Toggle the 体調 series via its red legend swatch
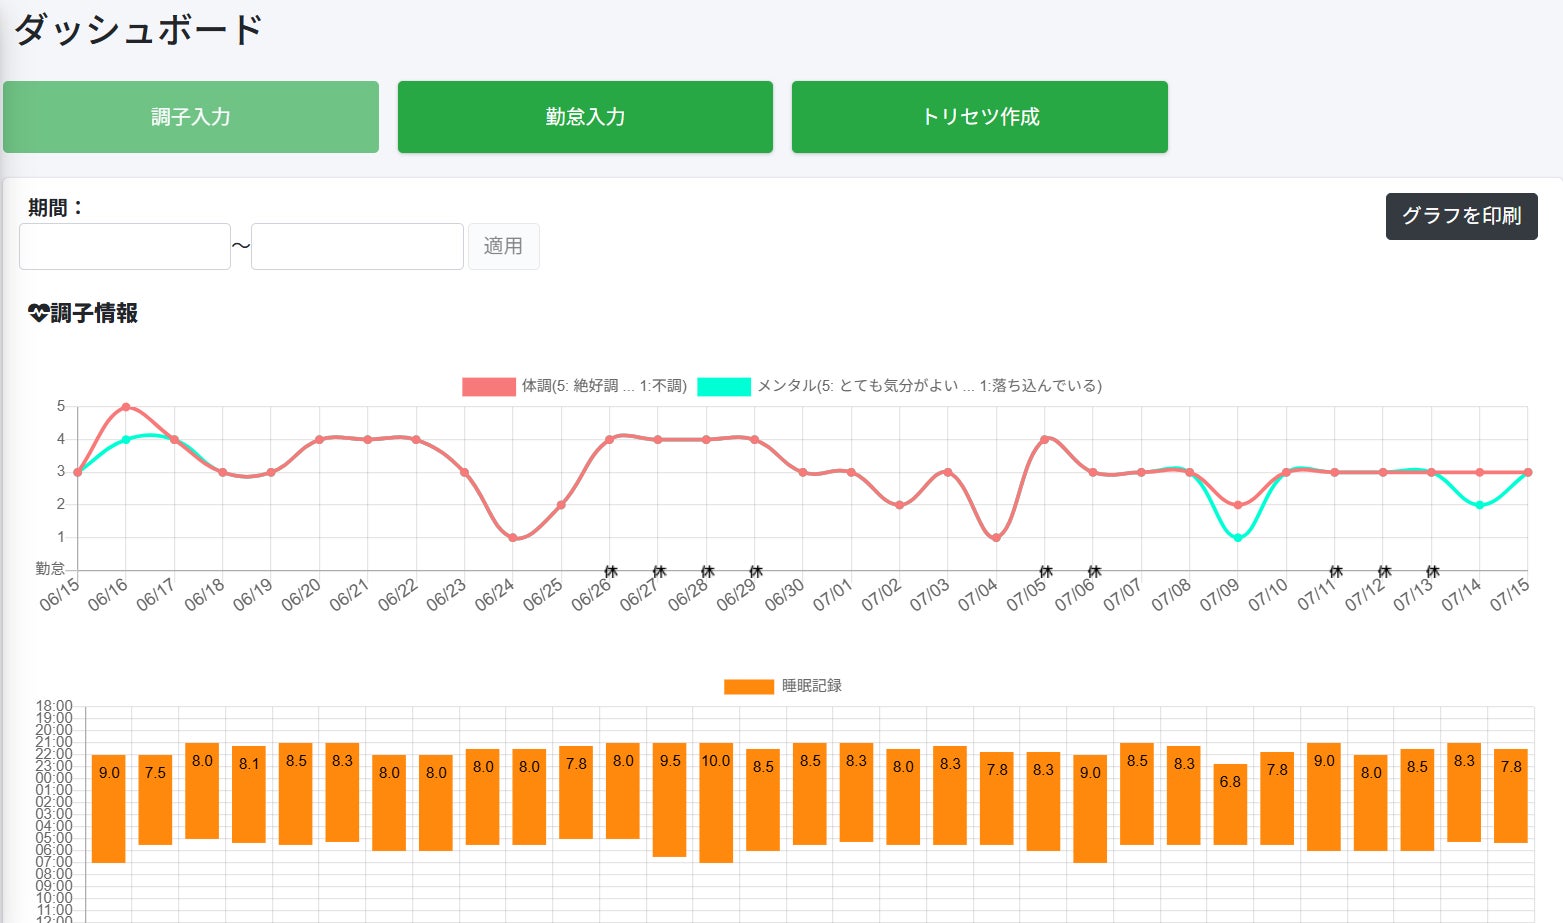The height and width of the screenshot is (923, 1563). click(488, 387)
